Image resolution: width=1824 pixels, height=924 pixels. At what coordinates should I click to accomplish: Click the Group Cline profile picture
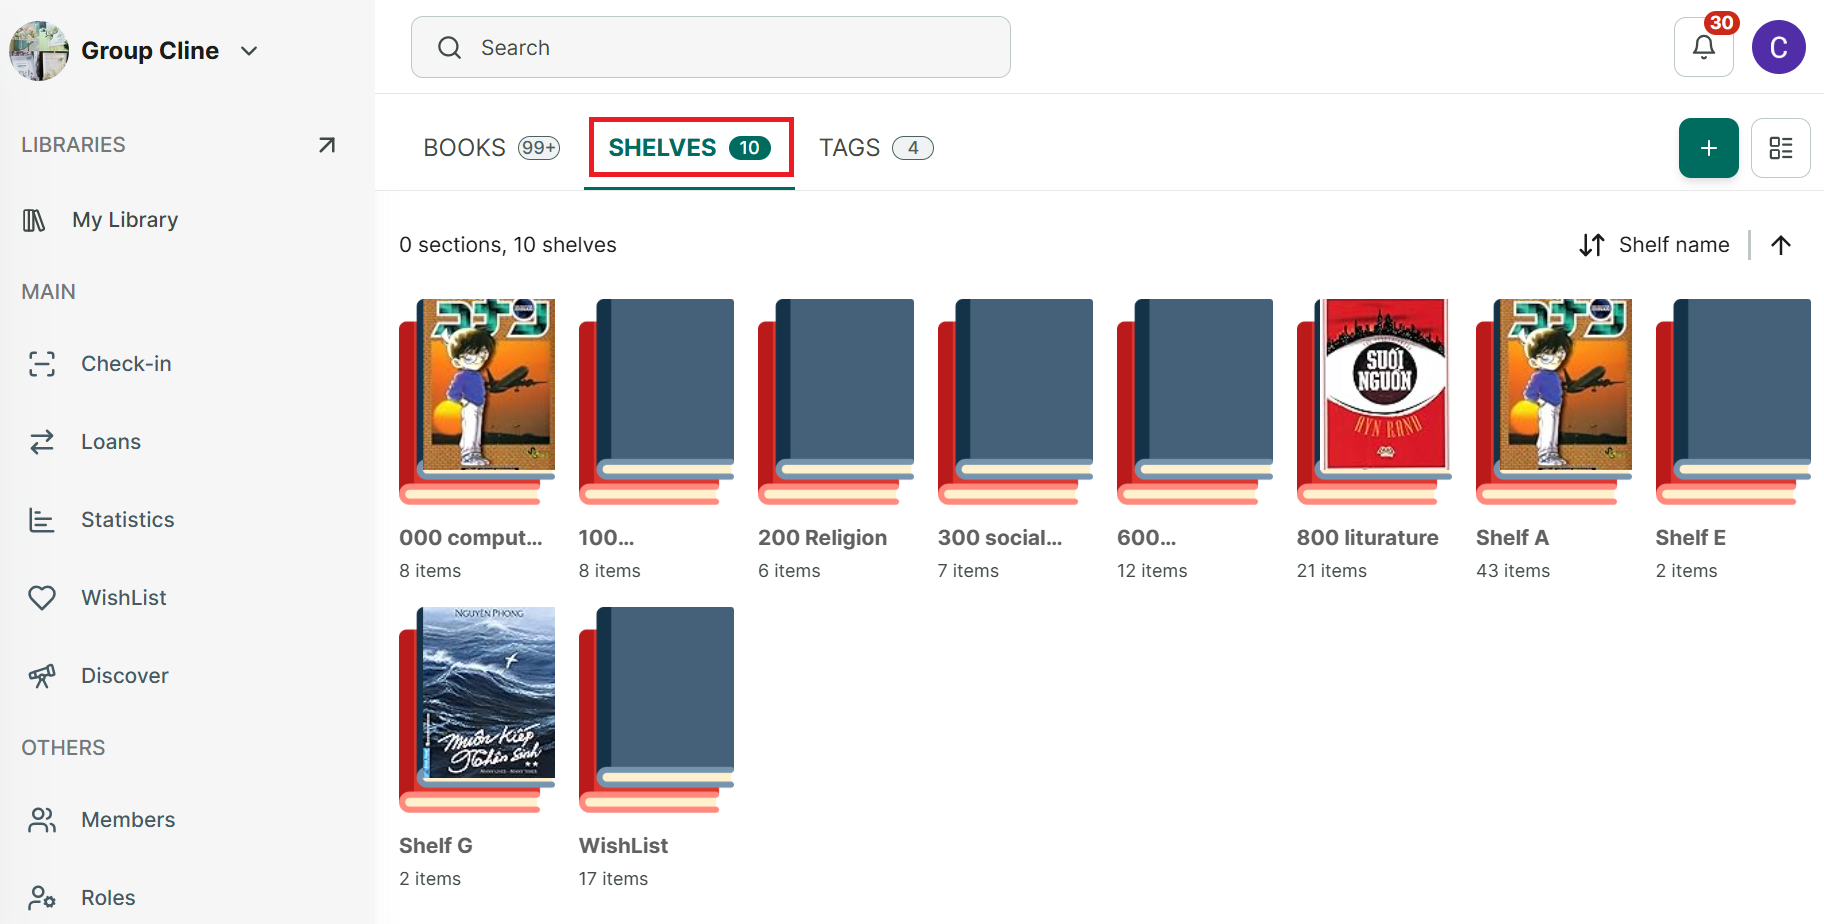point(39,51)
